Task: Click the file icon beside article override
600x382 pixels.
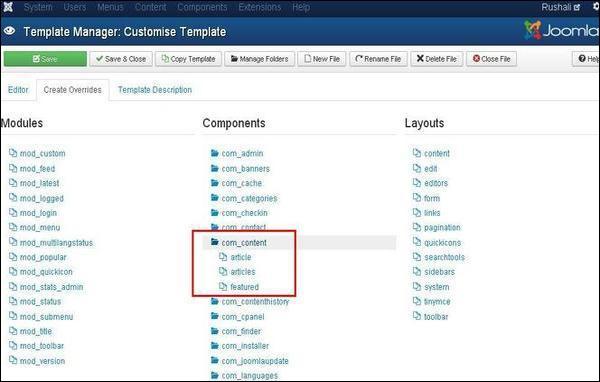Action: click(223, 257)
